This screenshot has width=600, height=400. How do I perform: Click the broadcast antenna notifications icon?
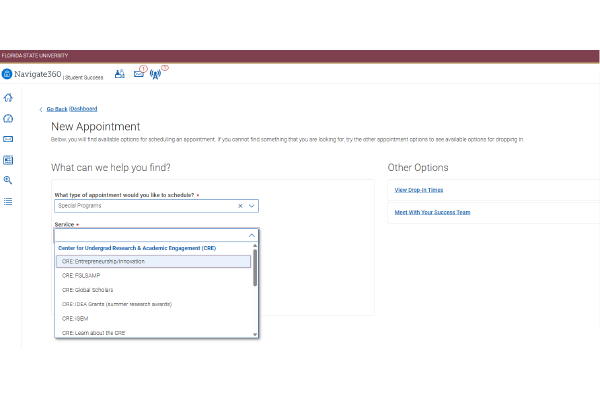click(156, 74)
